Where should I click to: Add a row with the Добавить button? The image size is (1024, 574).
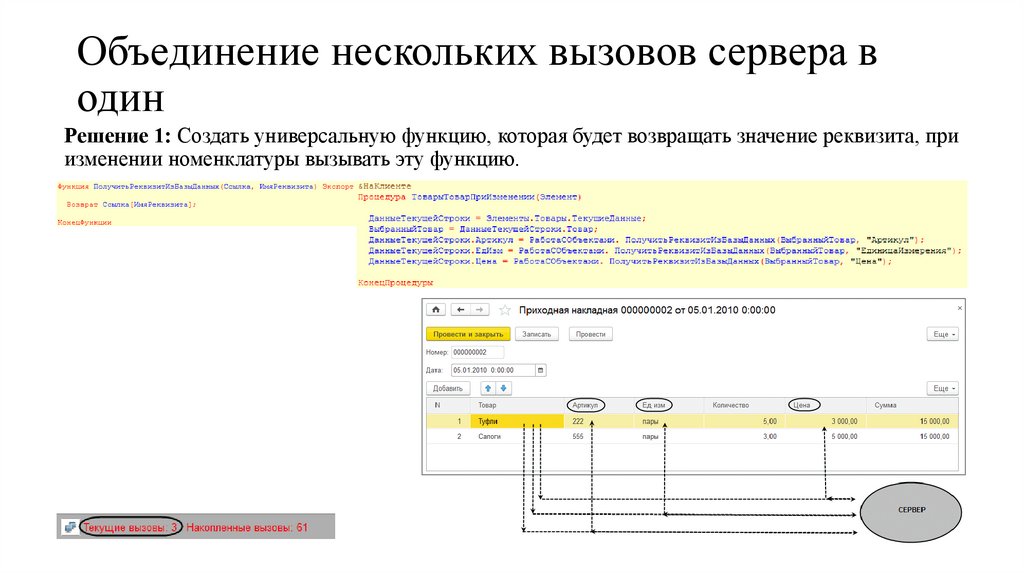click(x=448, y=388)
